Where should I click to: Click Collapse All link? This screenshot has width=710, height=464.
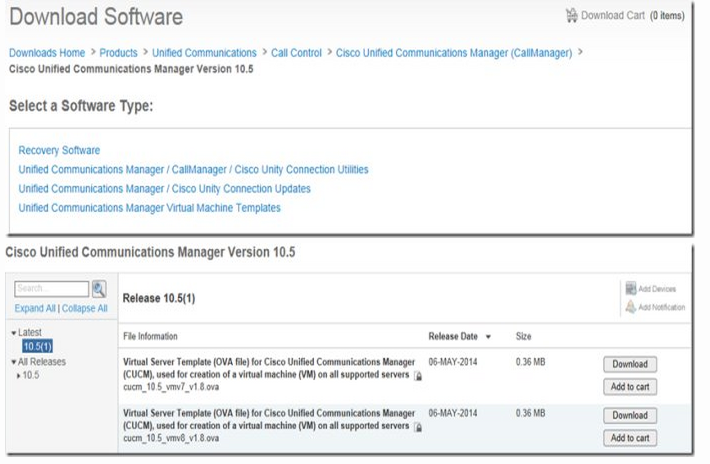coord(85,308)
